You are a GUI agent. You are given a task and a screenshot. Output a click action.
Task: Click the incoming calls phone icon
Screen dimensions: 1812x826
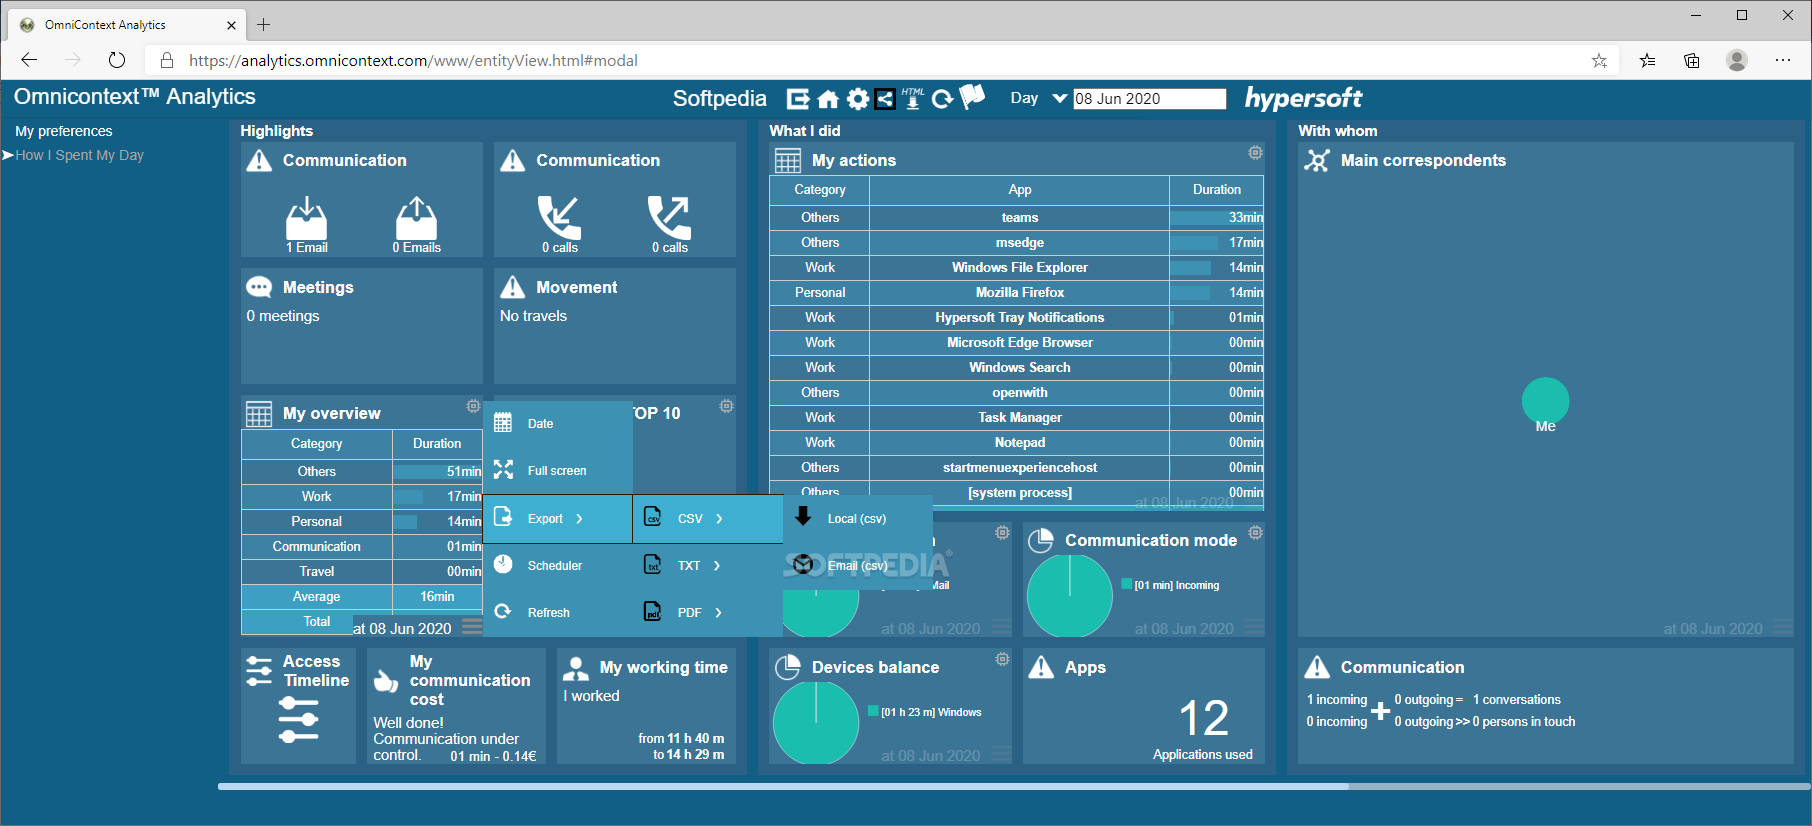(559, 218)
